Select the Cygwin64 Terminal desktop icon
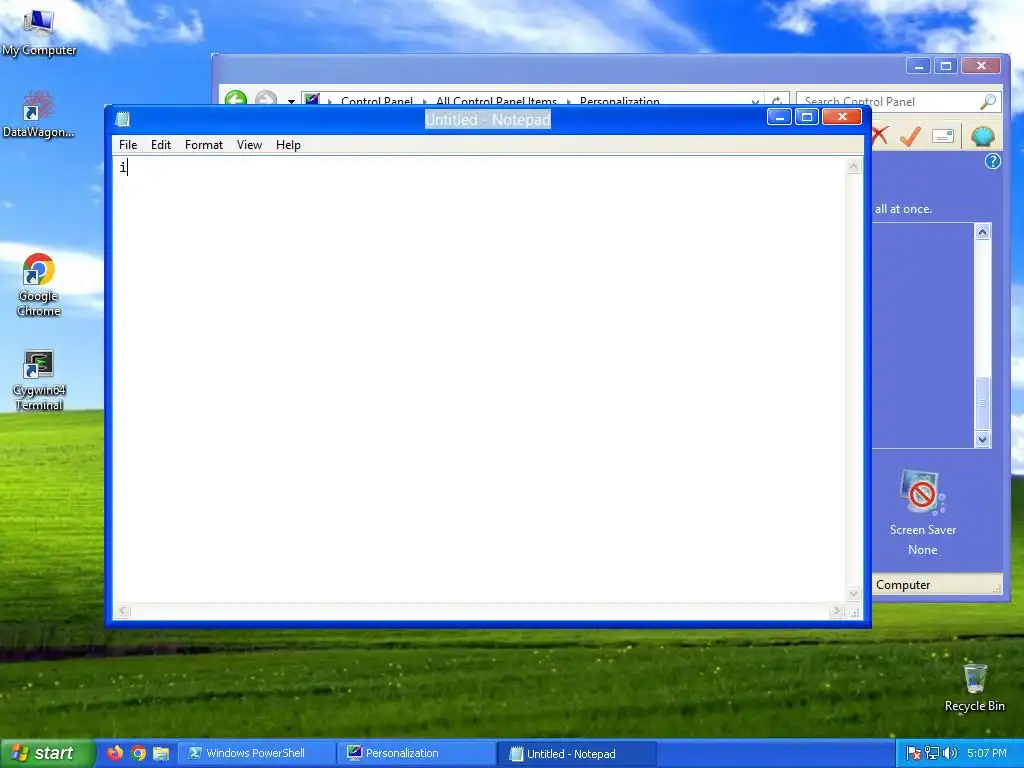The image size is (1024, 768). [x=39, y=381]
